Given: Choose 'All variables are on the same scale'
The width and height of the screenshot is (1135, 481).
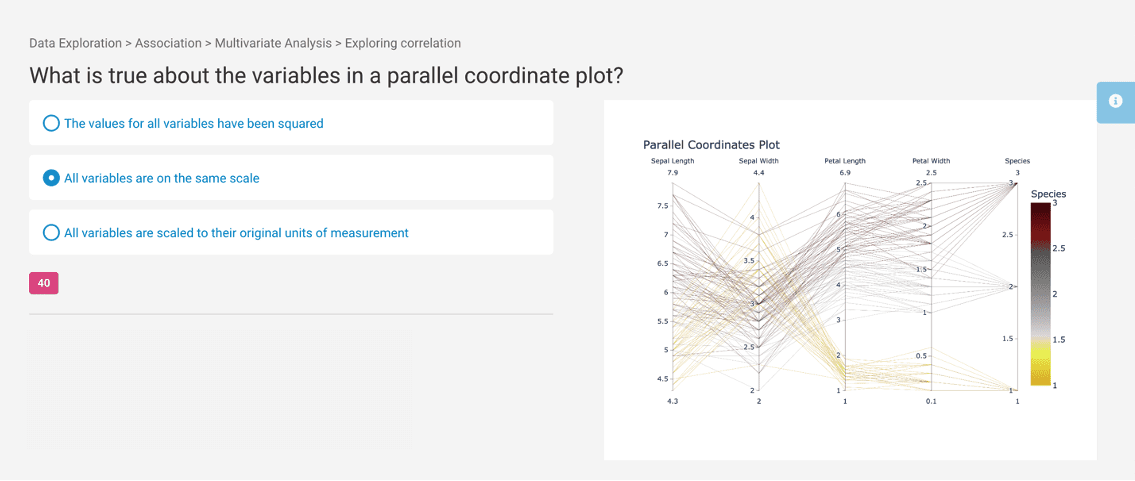Looking at the screenshot, I should 291,178.
